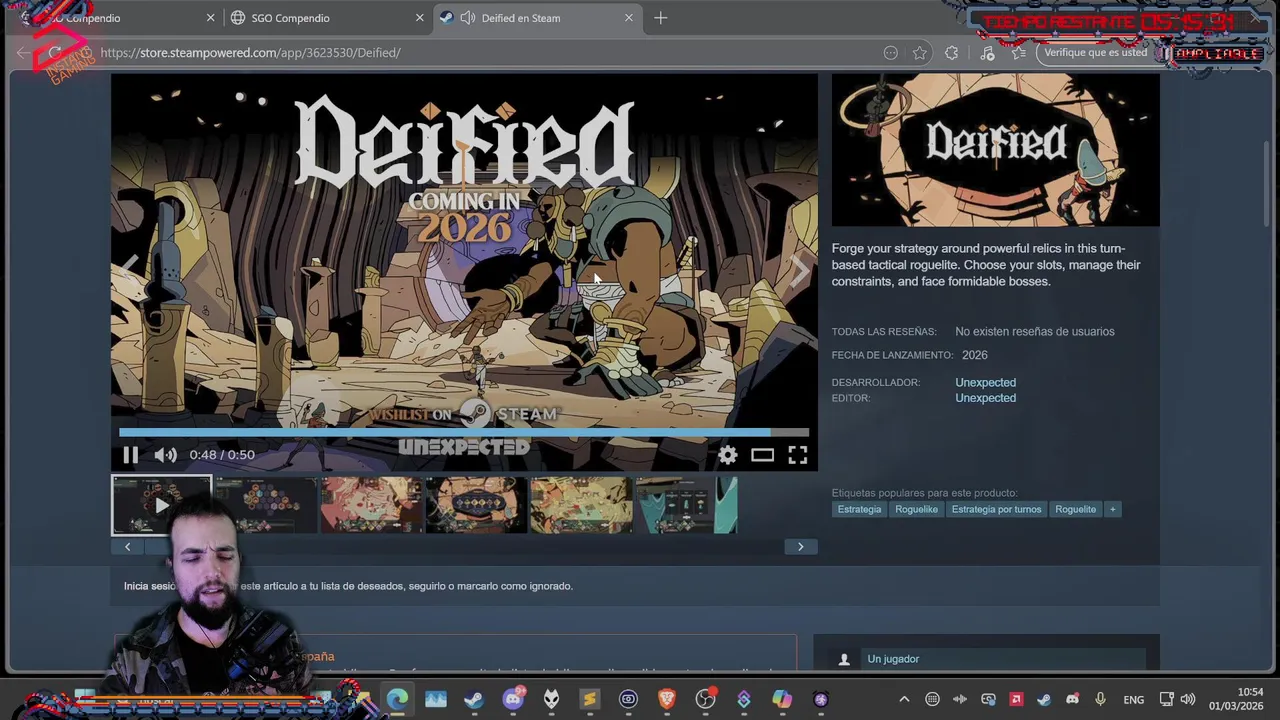
Task: Select the fifth screenshot thumbnail
Action: pyautogui.click(x=581, y=505)
